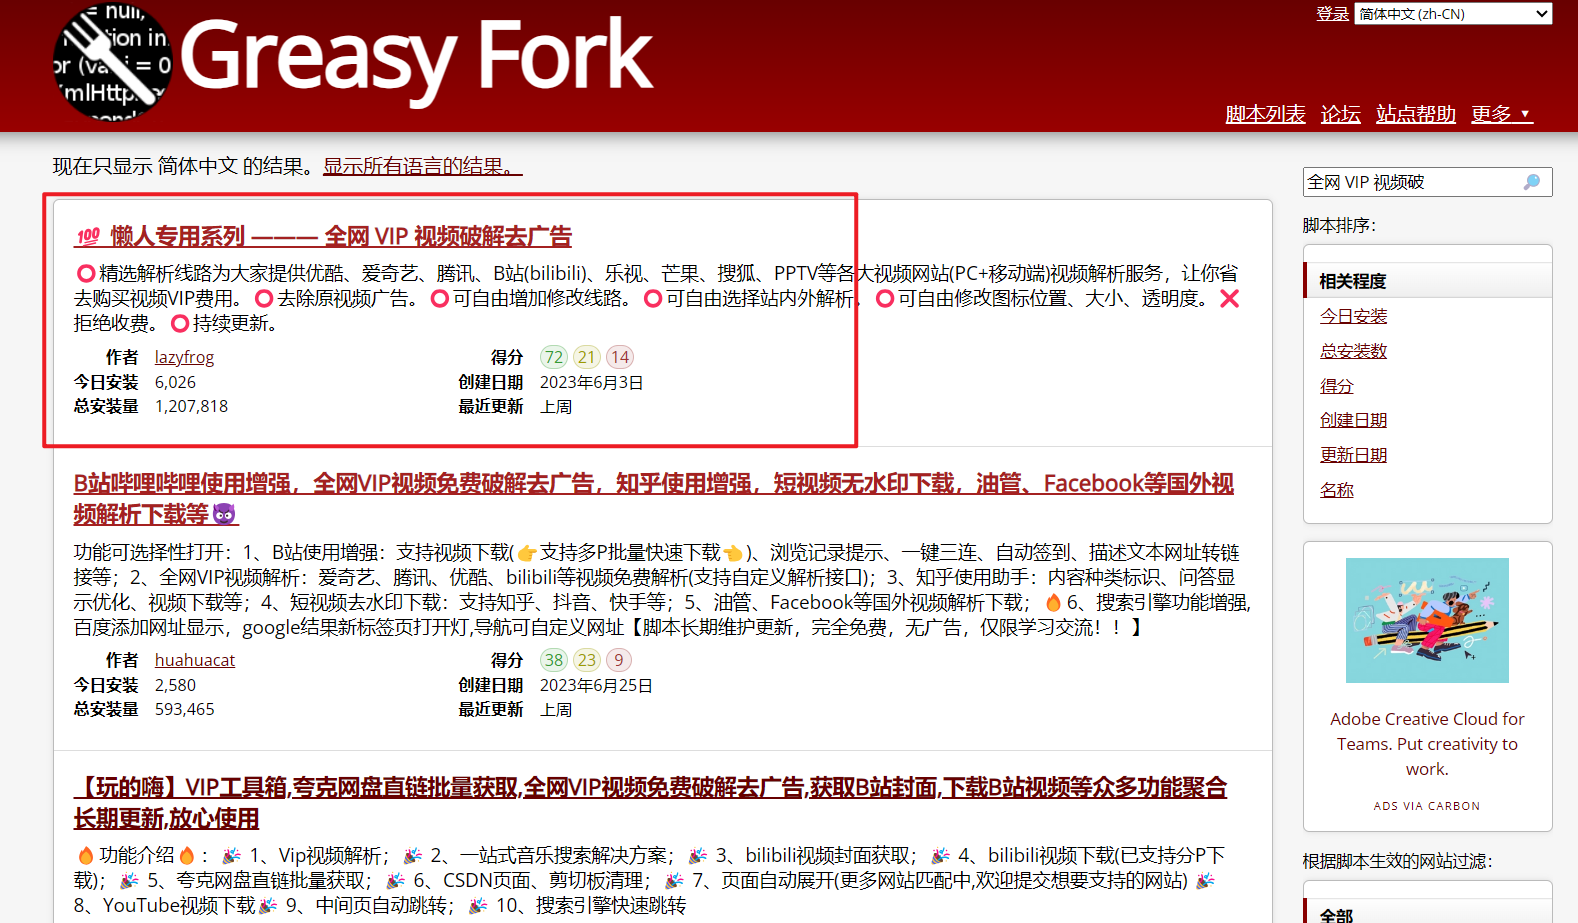Click the search magnifier icon

1532,182
